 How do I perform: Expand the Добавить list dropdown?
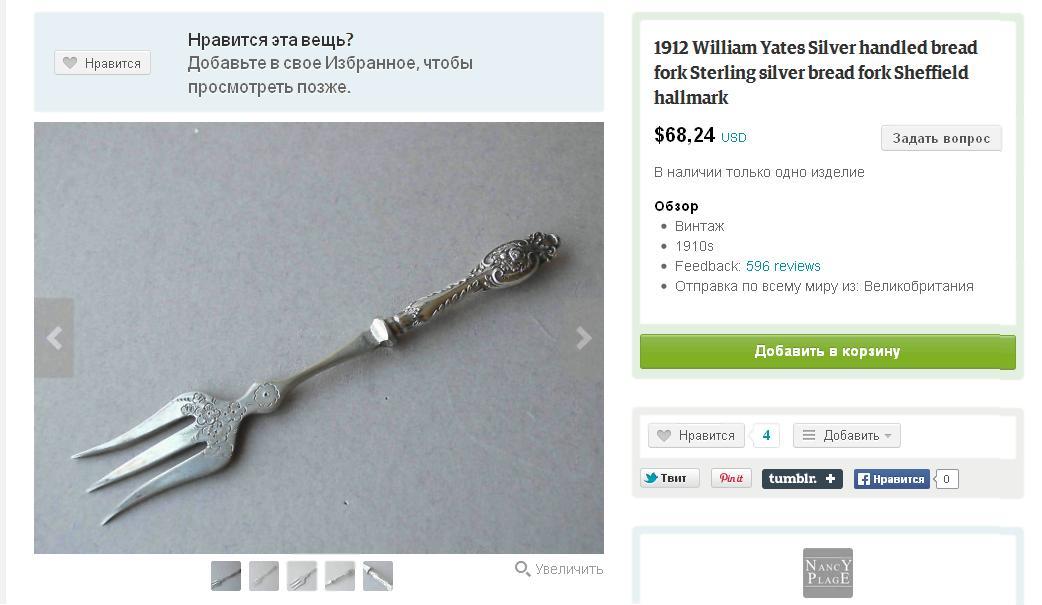847,435
